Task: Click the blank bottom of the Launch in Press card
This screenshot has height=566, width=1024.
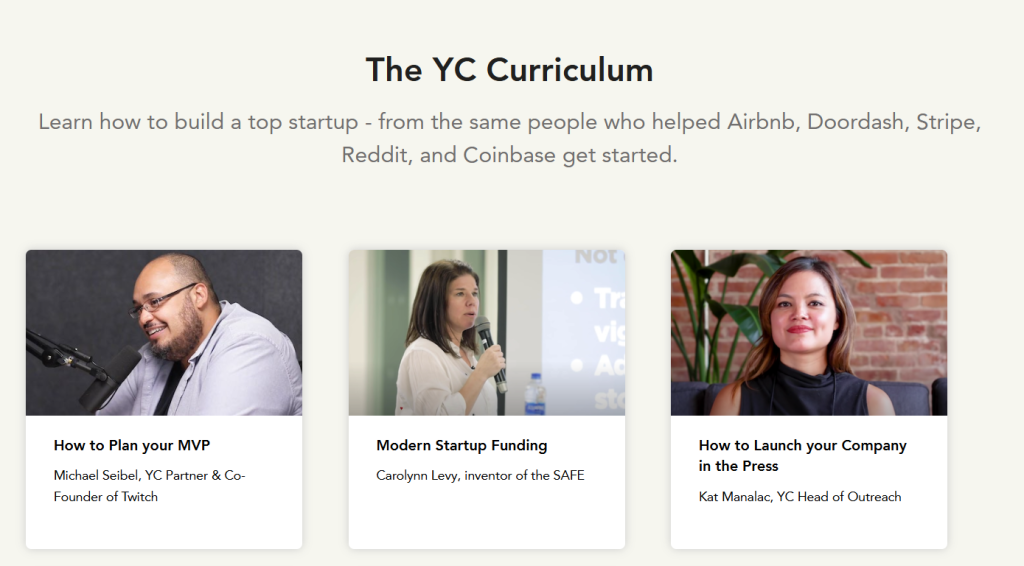Action: [808, 527]
